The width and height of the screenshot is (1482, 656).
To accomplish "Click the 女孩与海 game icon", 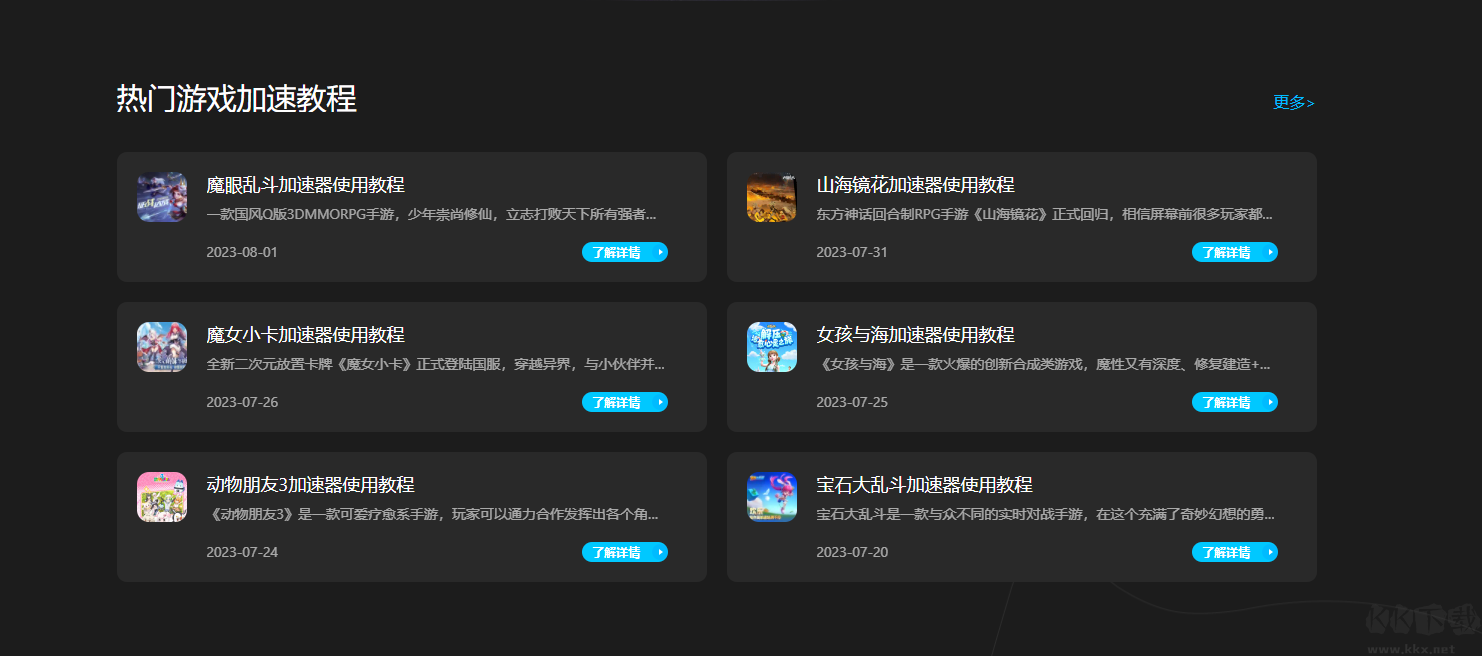I will (771, 347).
